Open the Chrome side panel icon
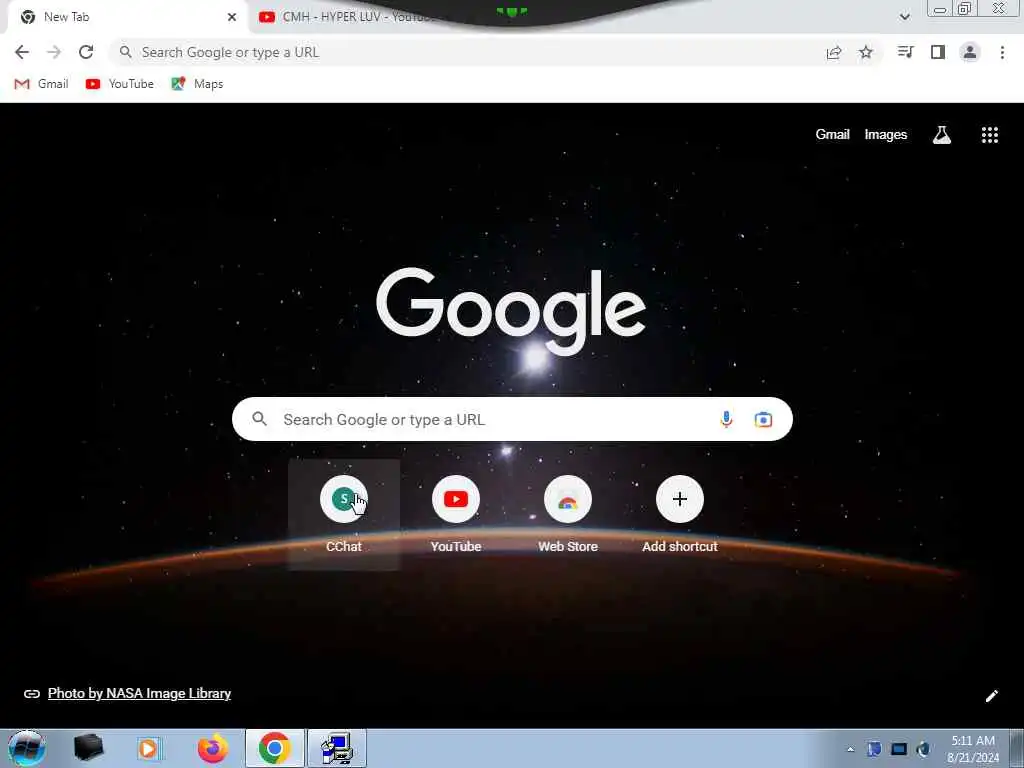Image resolution: width=1024 pixels, height=768 pixels. point(938,52)
